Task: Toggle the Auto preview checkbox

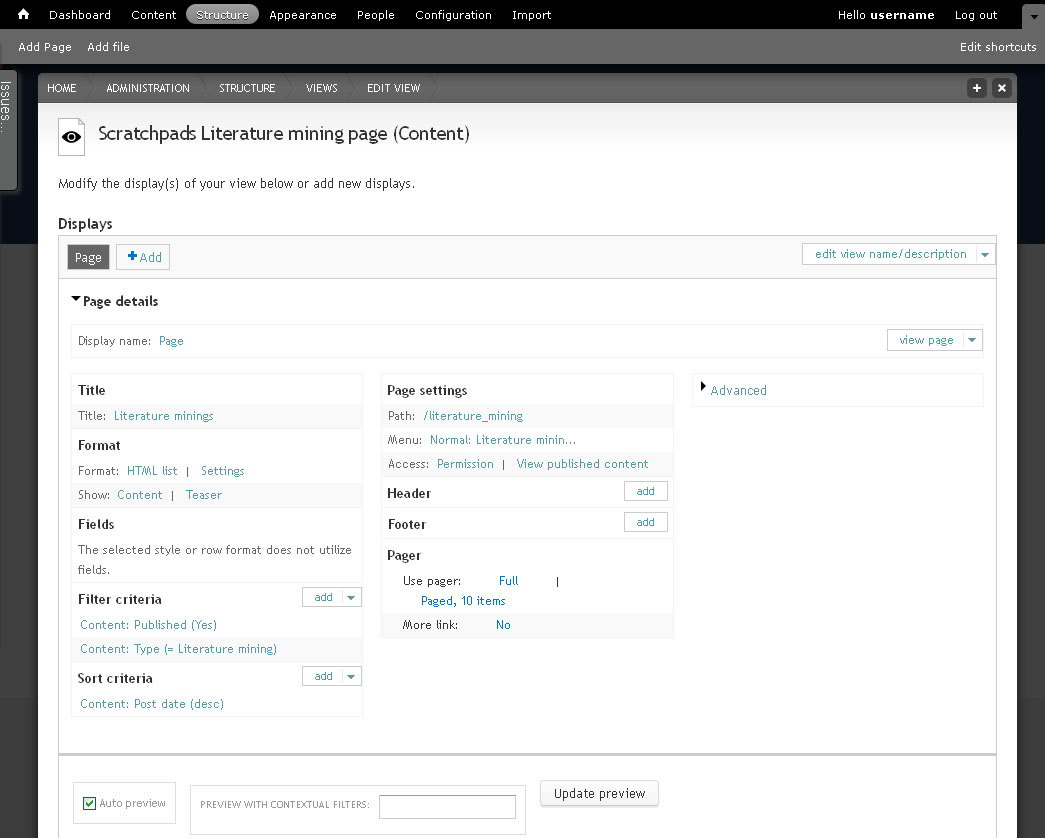Action: click(x=89, y=803)
